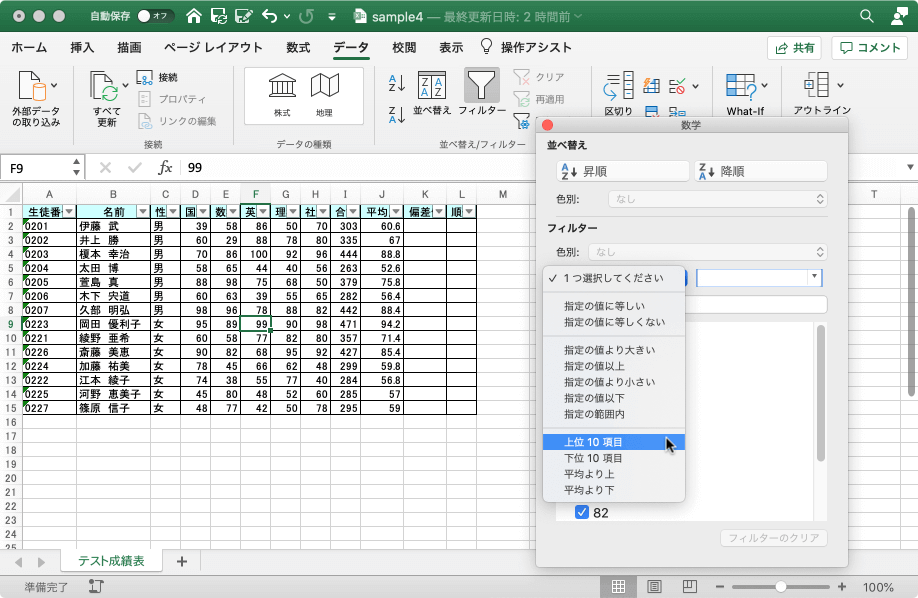Click the Ascending (昇順) sort button
The height and width of the screenshot is (598, 918).
pos(622,171)
